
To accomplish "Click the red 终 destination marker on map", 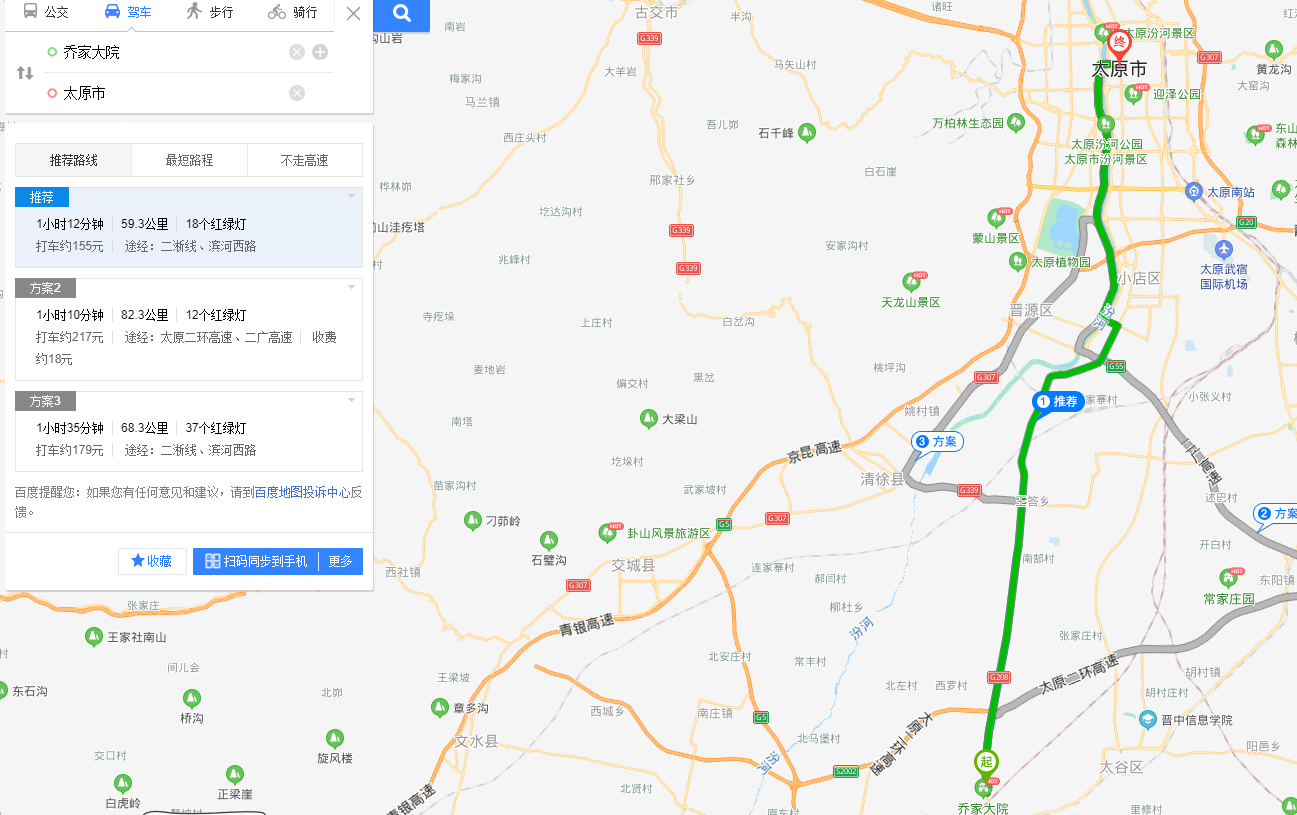I will pyautogui.click(x=1120, y=43).
